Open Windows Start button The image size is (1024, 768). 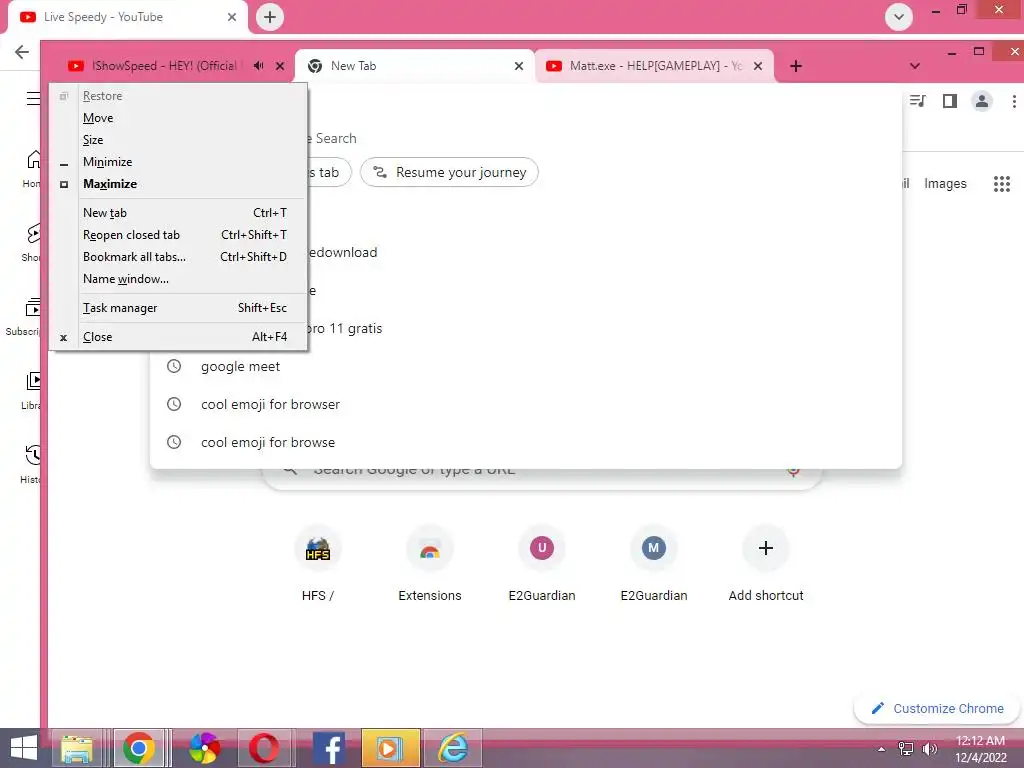23,748
